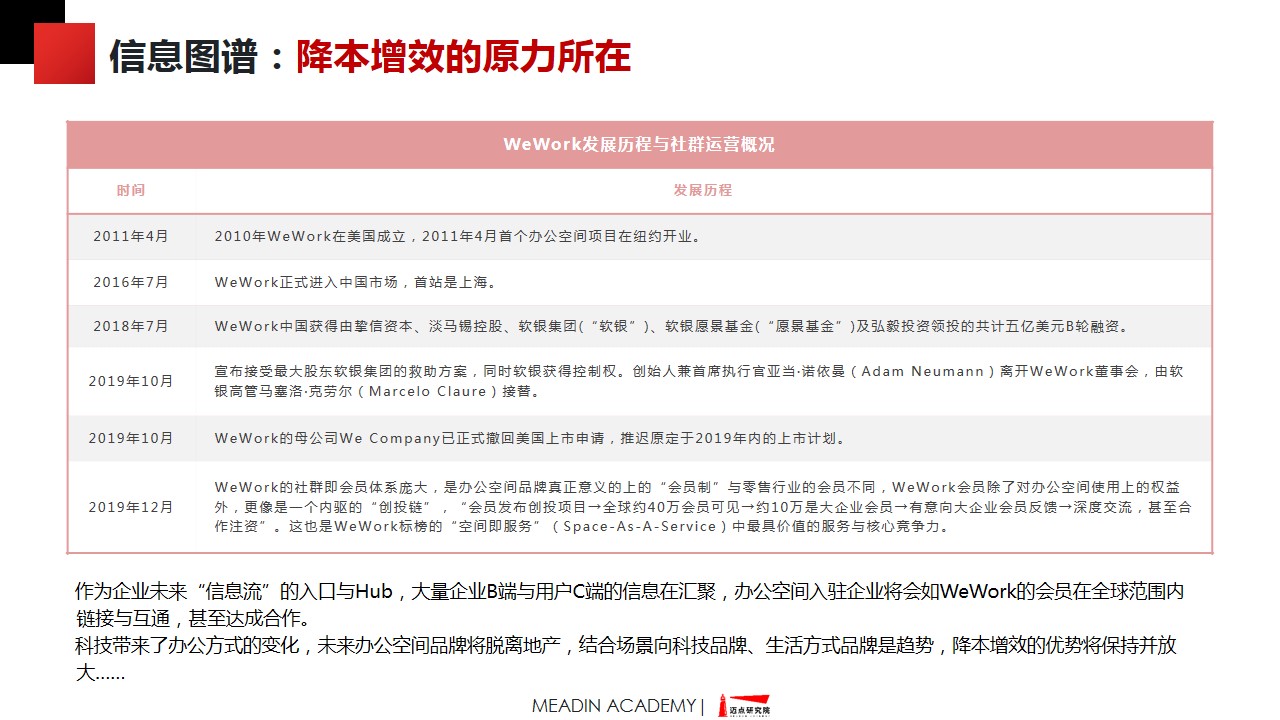Click the red '降本增效的原力所在' title text

point(463,58)
